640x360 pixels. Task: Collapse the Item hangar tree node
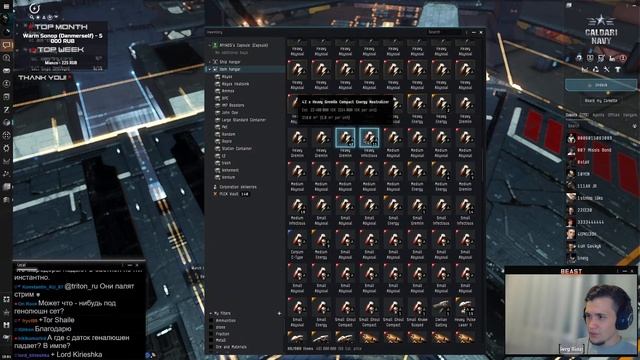(x=210, y=69)
